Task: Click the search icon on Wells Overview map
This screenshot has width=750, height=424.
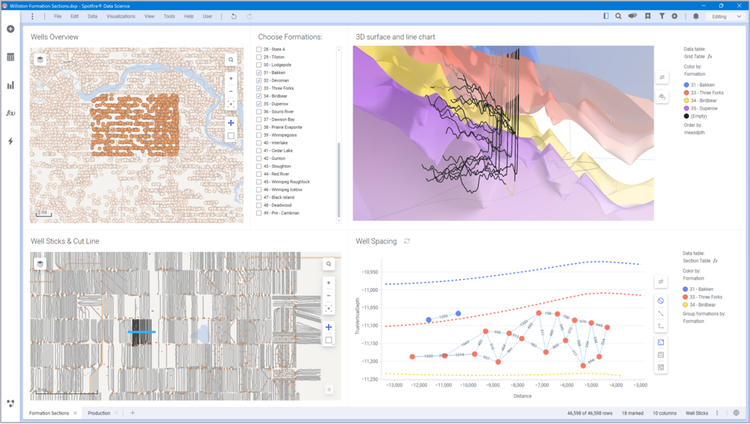Action: [231, 60]
